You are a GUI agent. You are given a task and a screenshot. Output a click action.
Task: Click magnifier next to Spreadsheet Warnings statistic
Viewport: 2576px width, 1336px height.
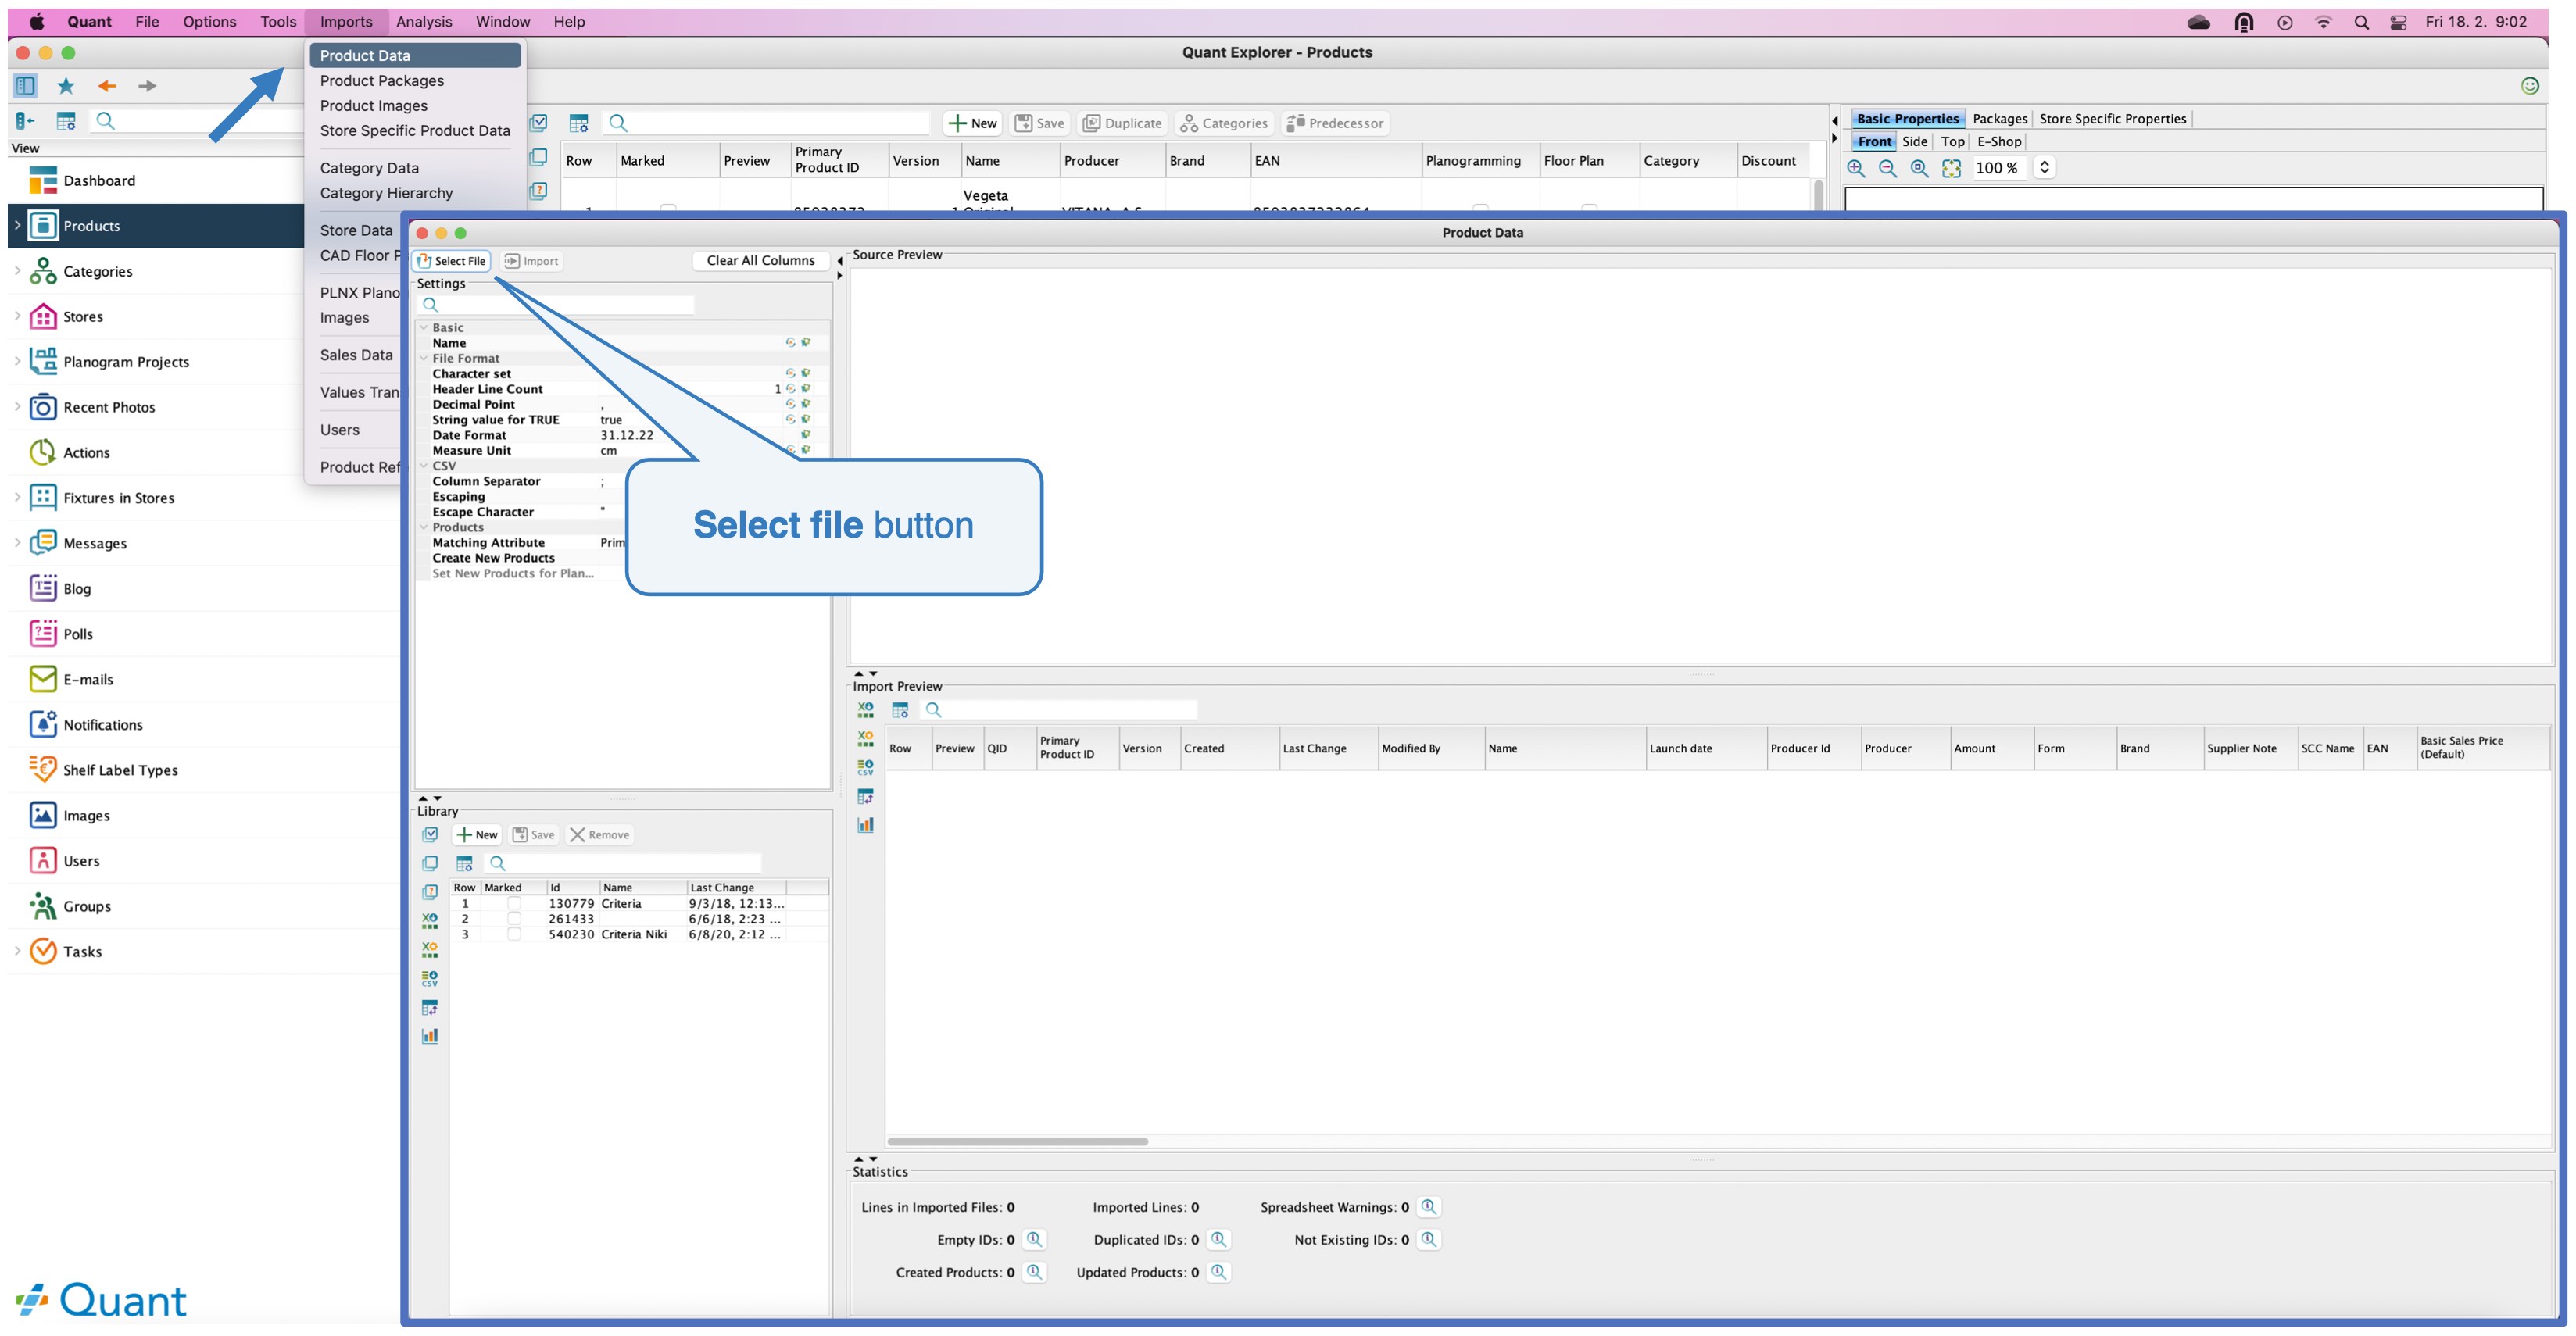tap(1429, 1207)
